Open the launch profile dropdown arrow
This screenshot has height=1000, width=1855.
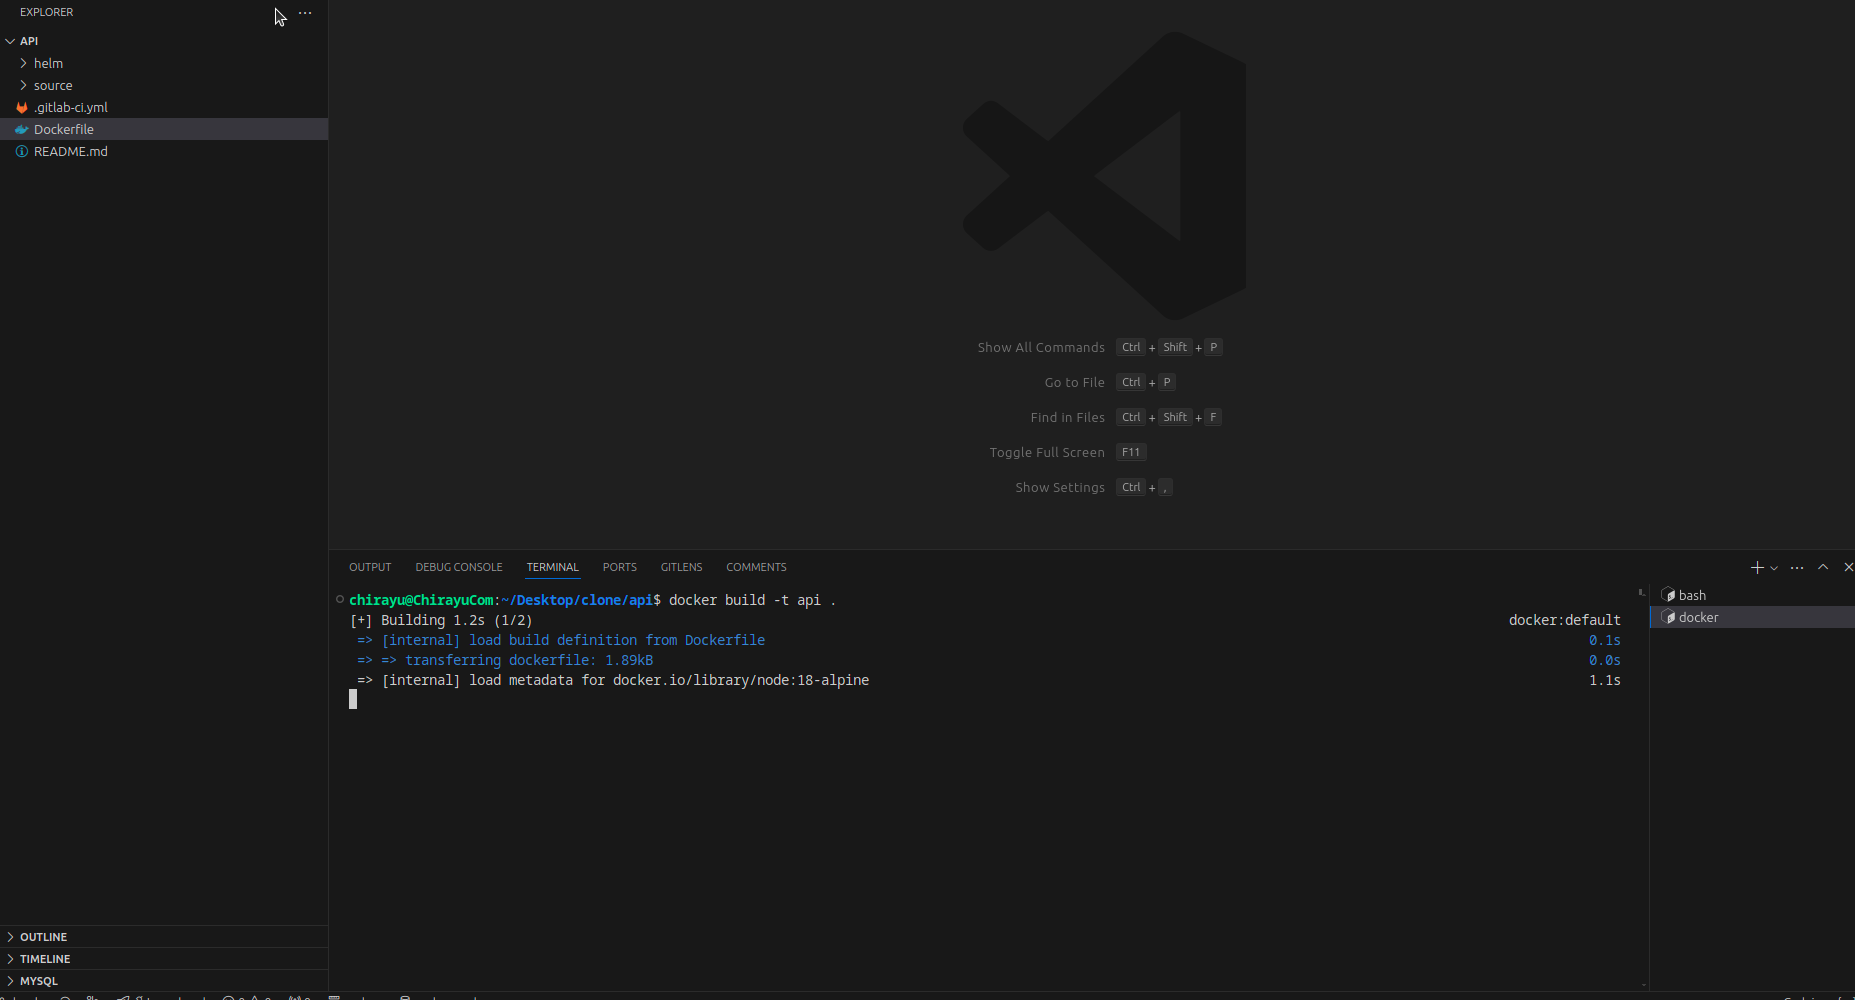coord(1774,568)
